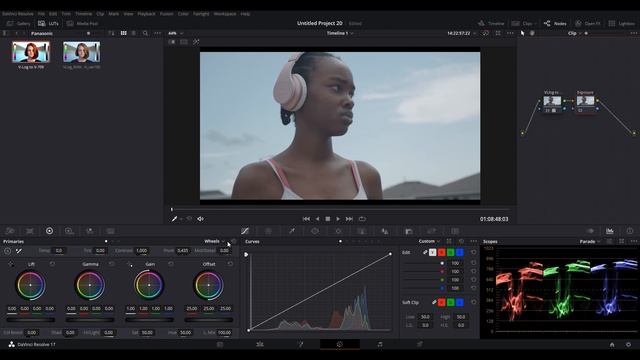Toggle the Y luminance curve channel

[x=432, y=253]
